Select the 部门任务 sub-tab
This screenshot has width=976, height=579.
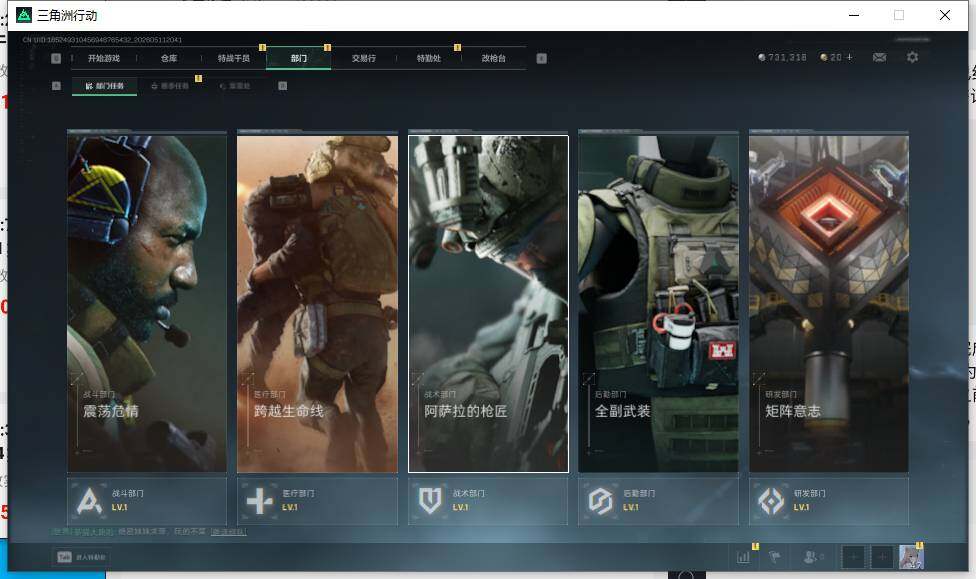click(x=105, y=86)
